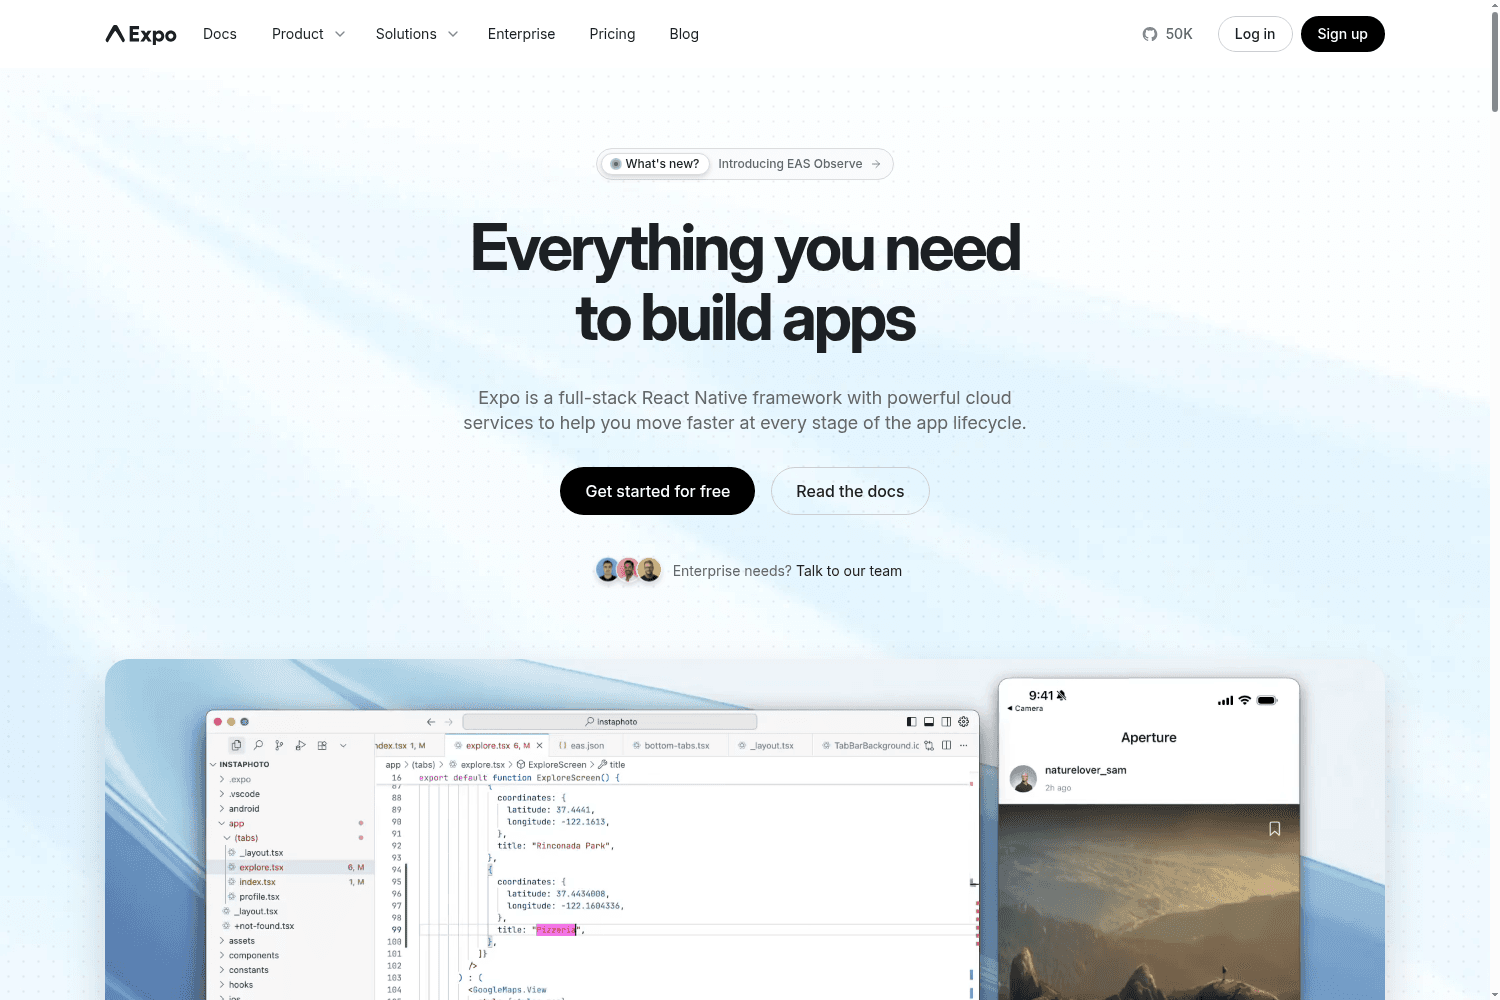Screen dimensions: 1500x1000
Task: Follow the Talk to our team link
Action: click(x=849, y=571)
